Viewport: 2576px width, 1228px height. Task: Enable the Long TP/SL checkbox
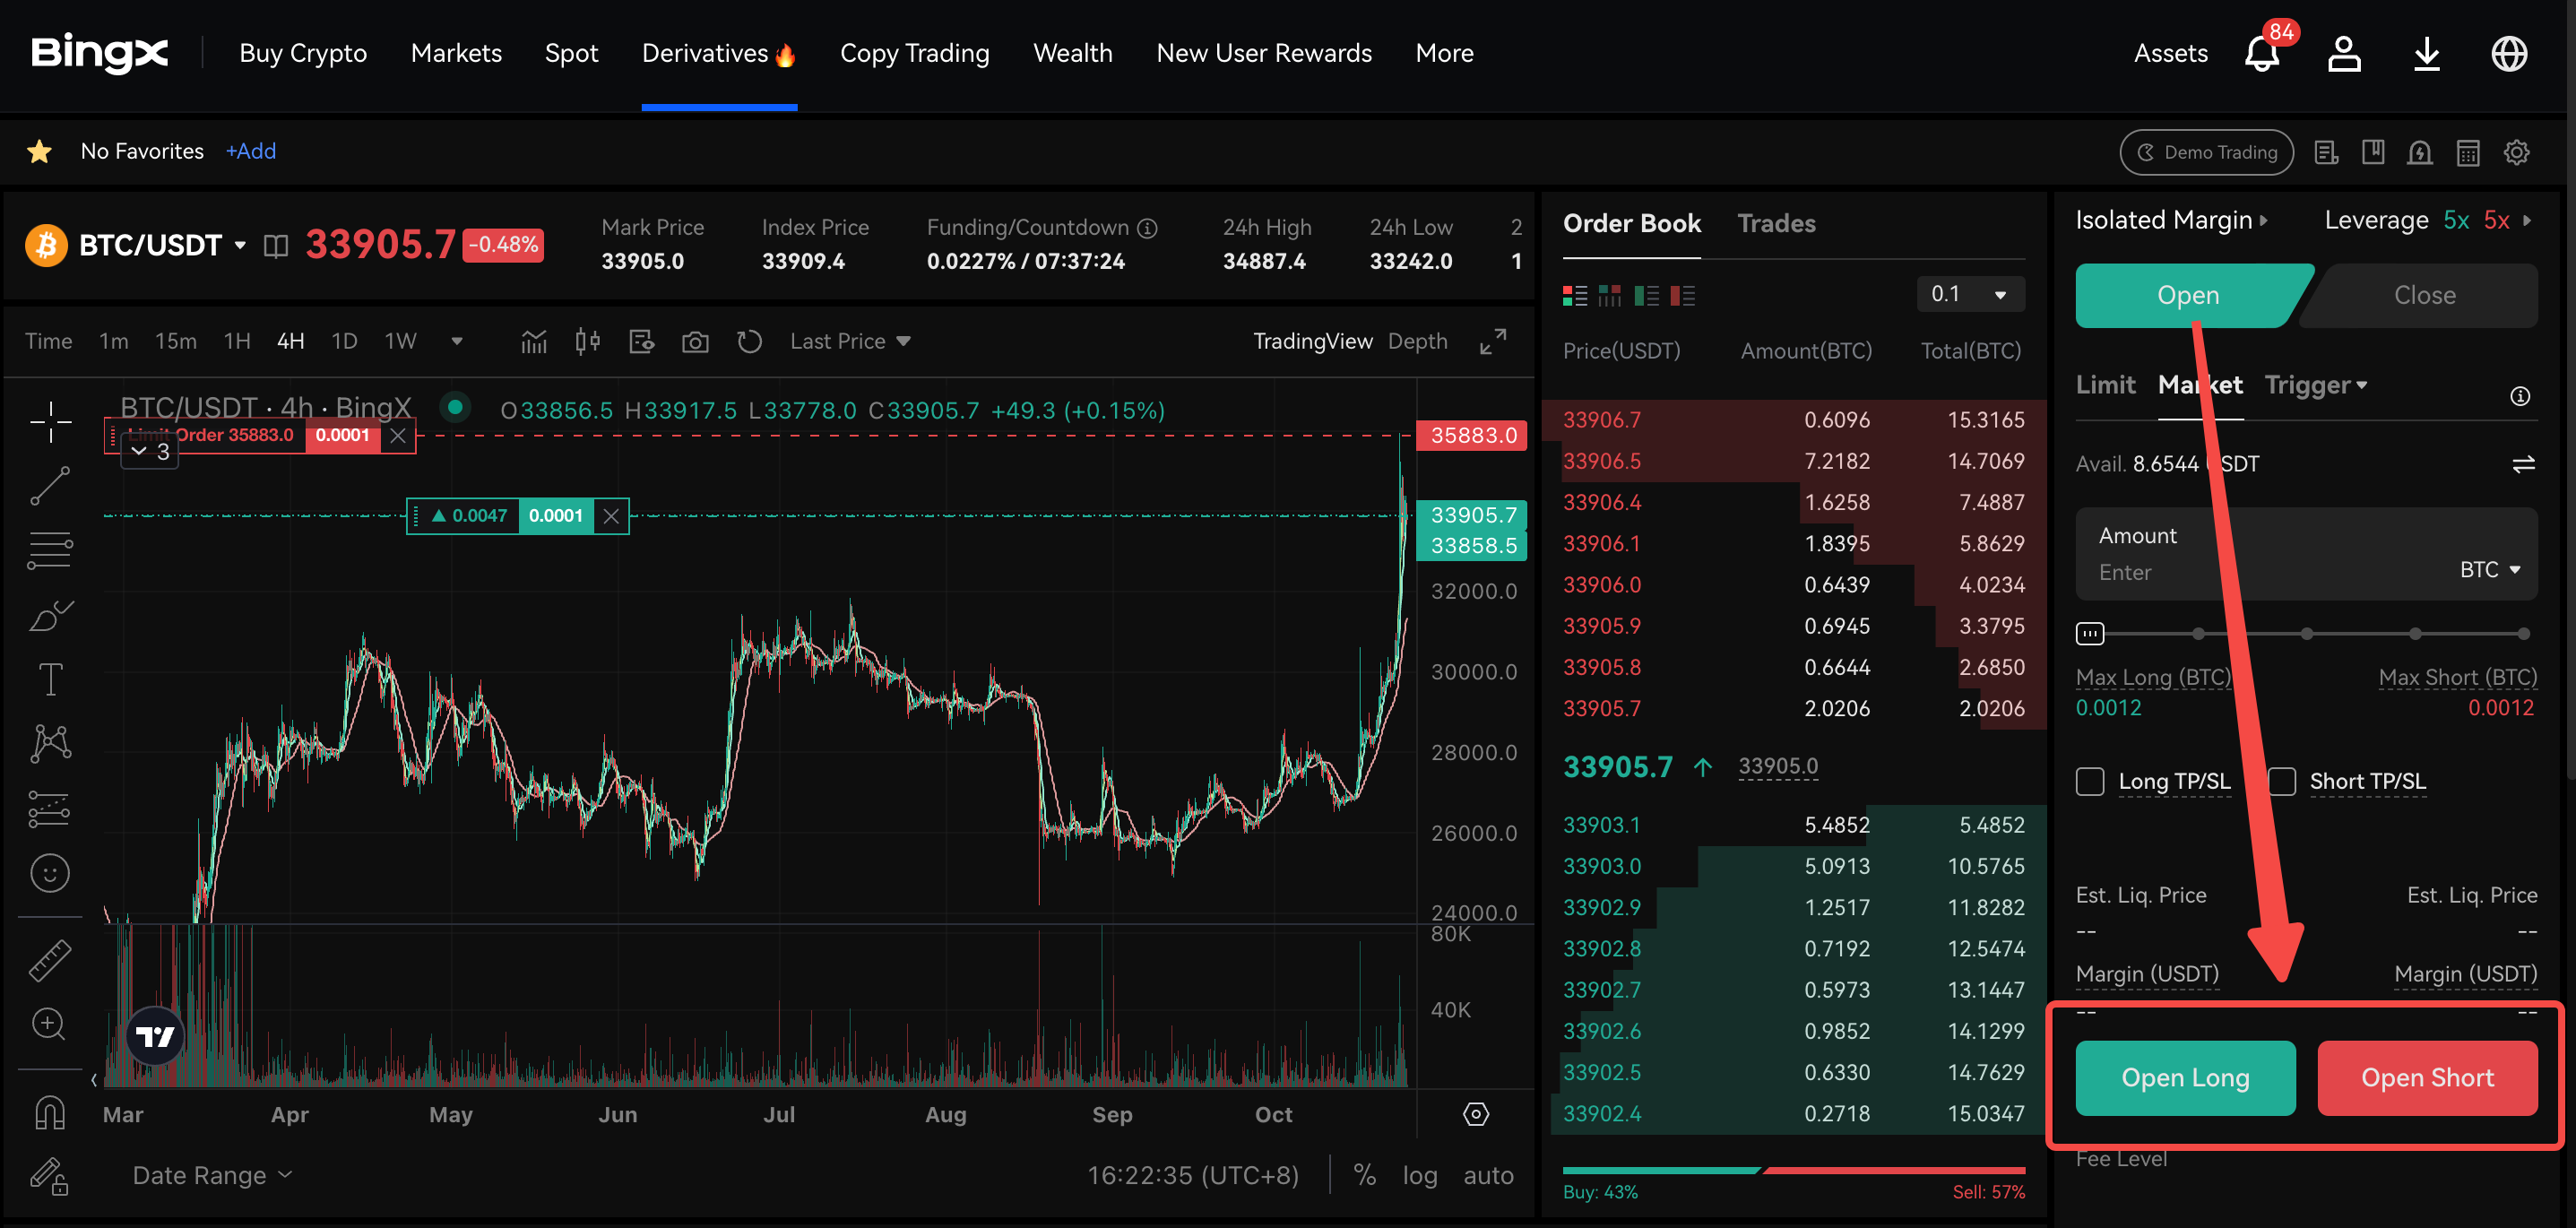[2090, 781]
